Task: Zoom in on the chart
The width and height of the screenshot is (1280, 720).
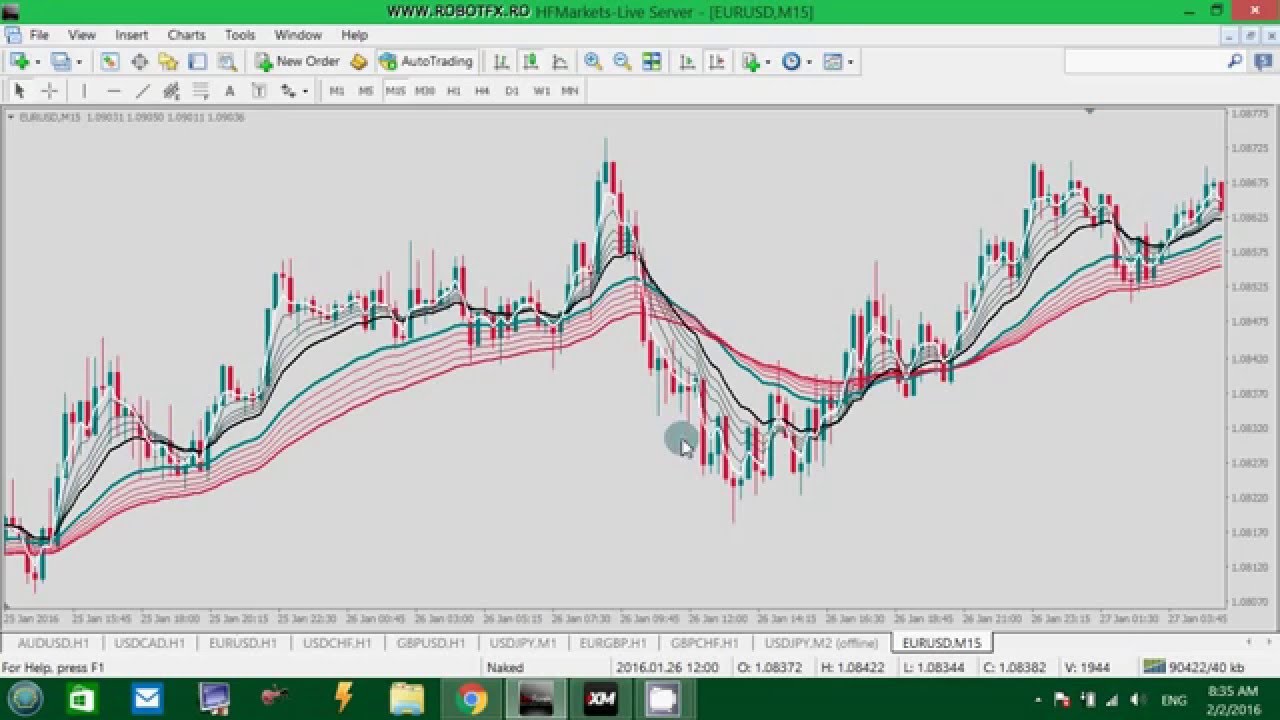Action: coord(593,61)
